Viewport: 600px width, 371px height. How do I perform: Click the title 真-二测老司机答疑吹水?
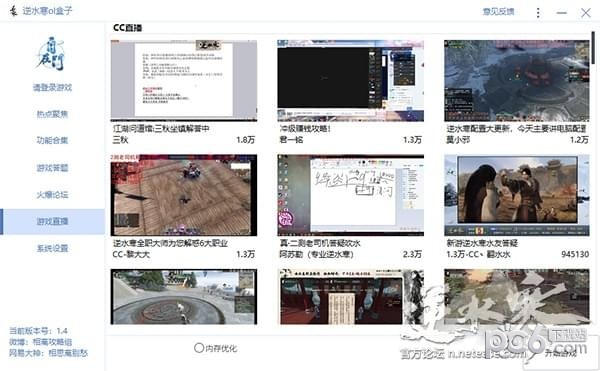320,243
